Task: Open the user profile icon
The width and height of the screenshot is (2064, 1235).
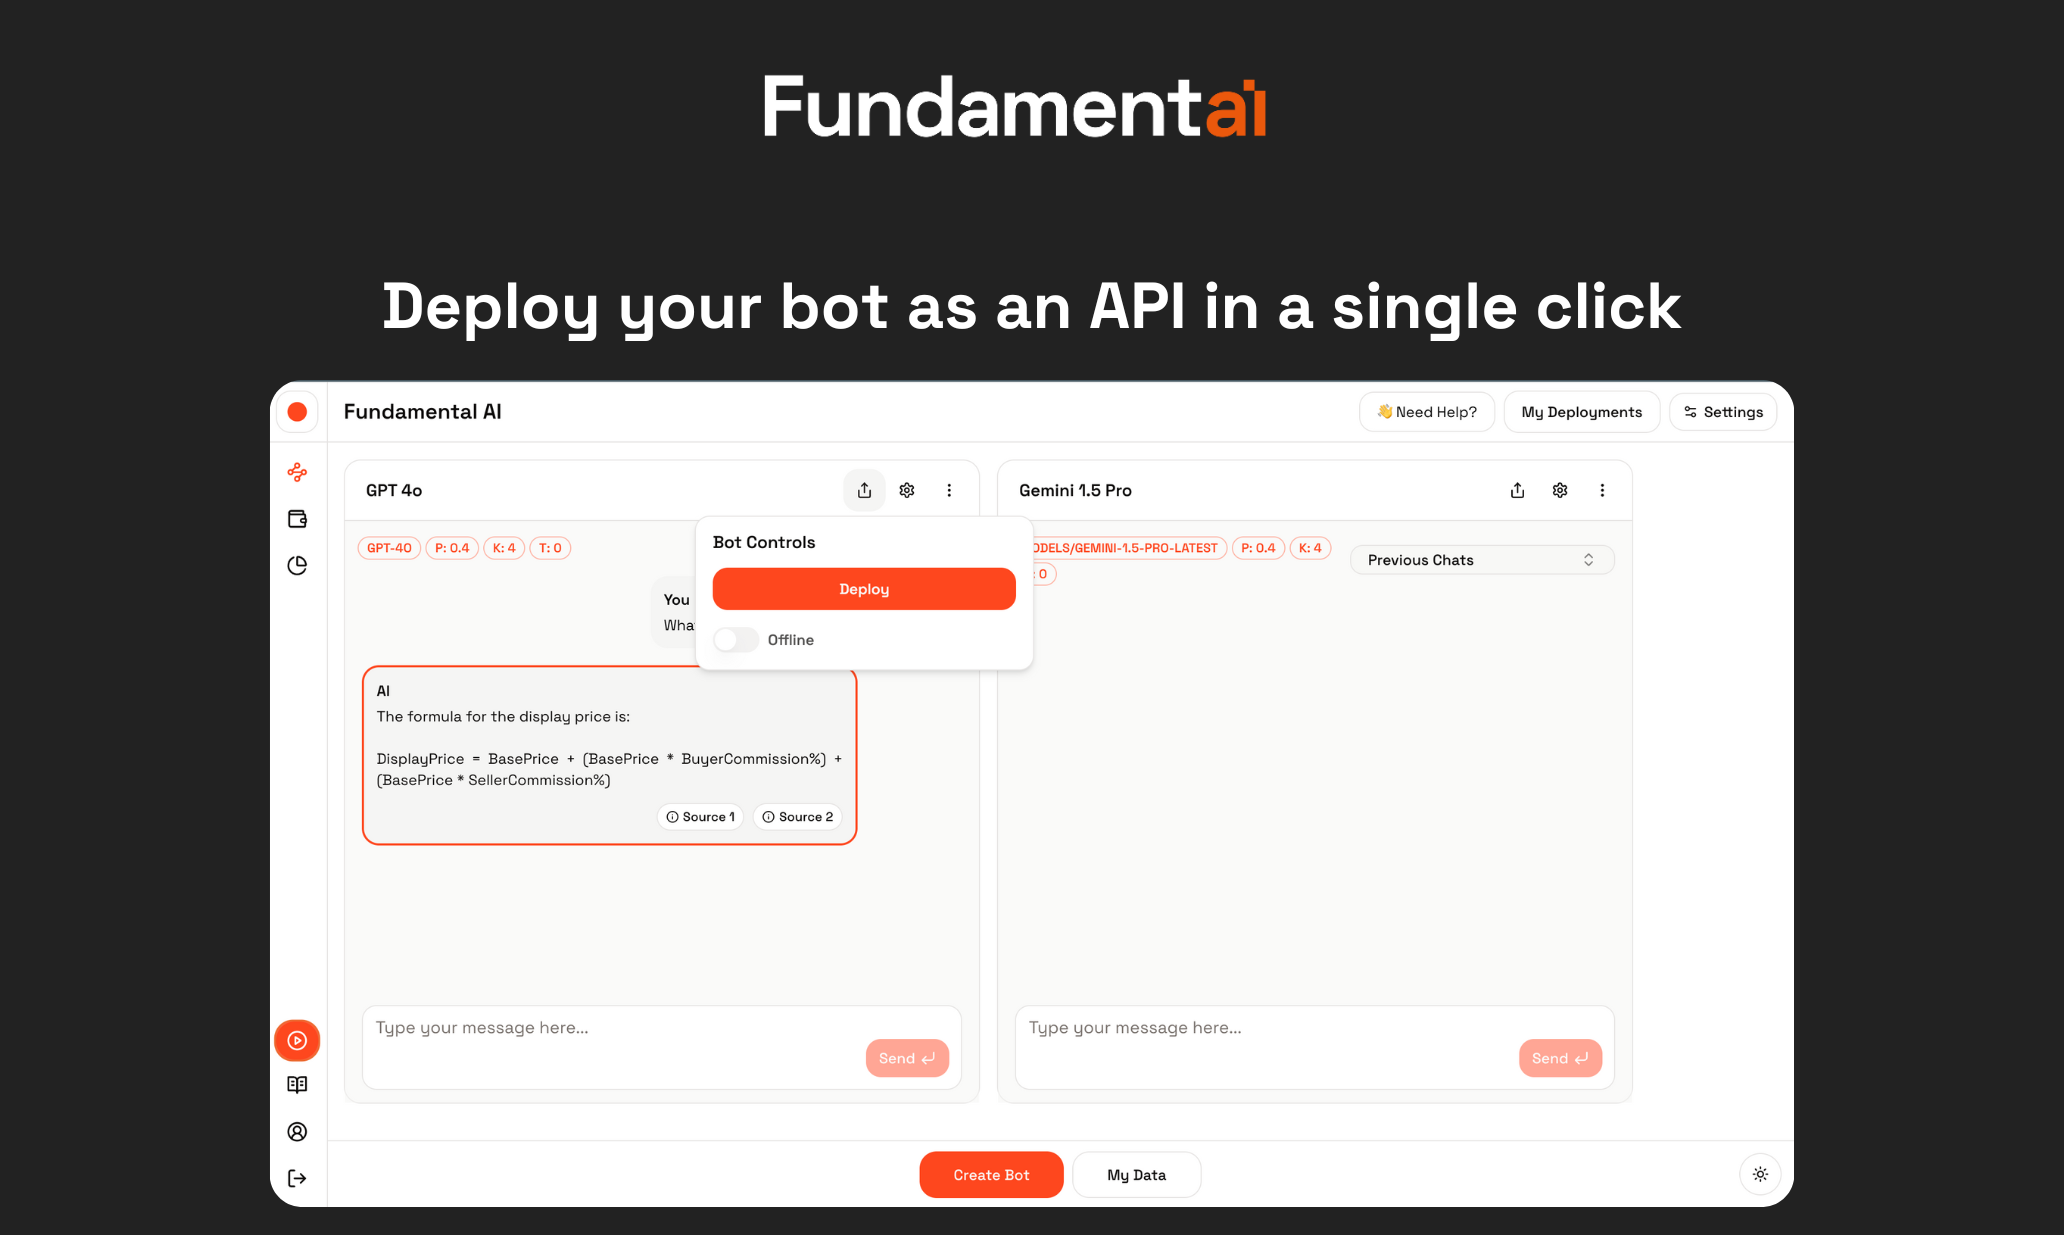Action: pos(297,1132)
